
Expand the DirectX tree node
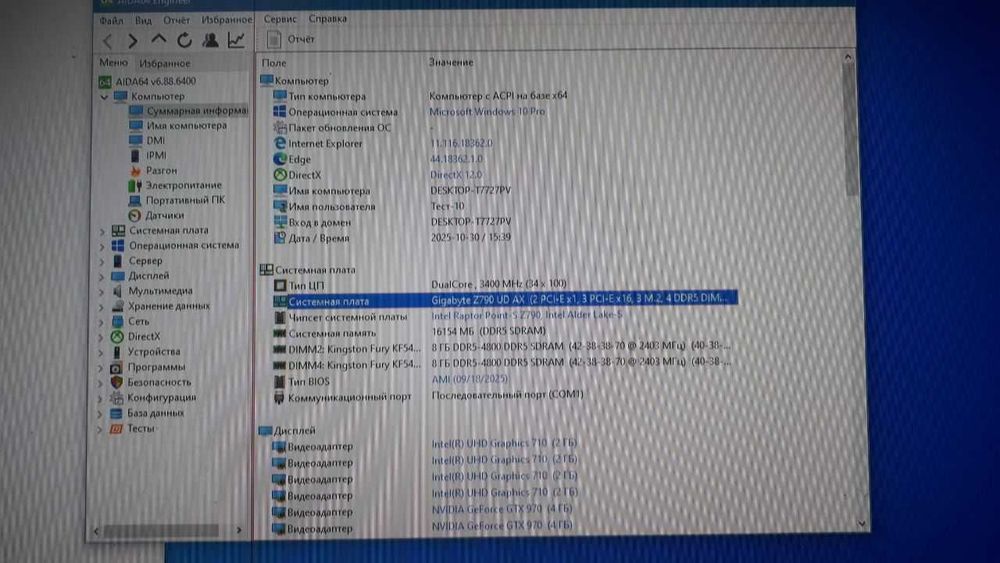click(101, 338)
